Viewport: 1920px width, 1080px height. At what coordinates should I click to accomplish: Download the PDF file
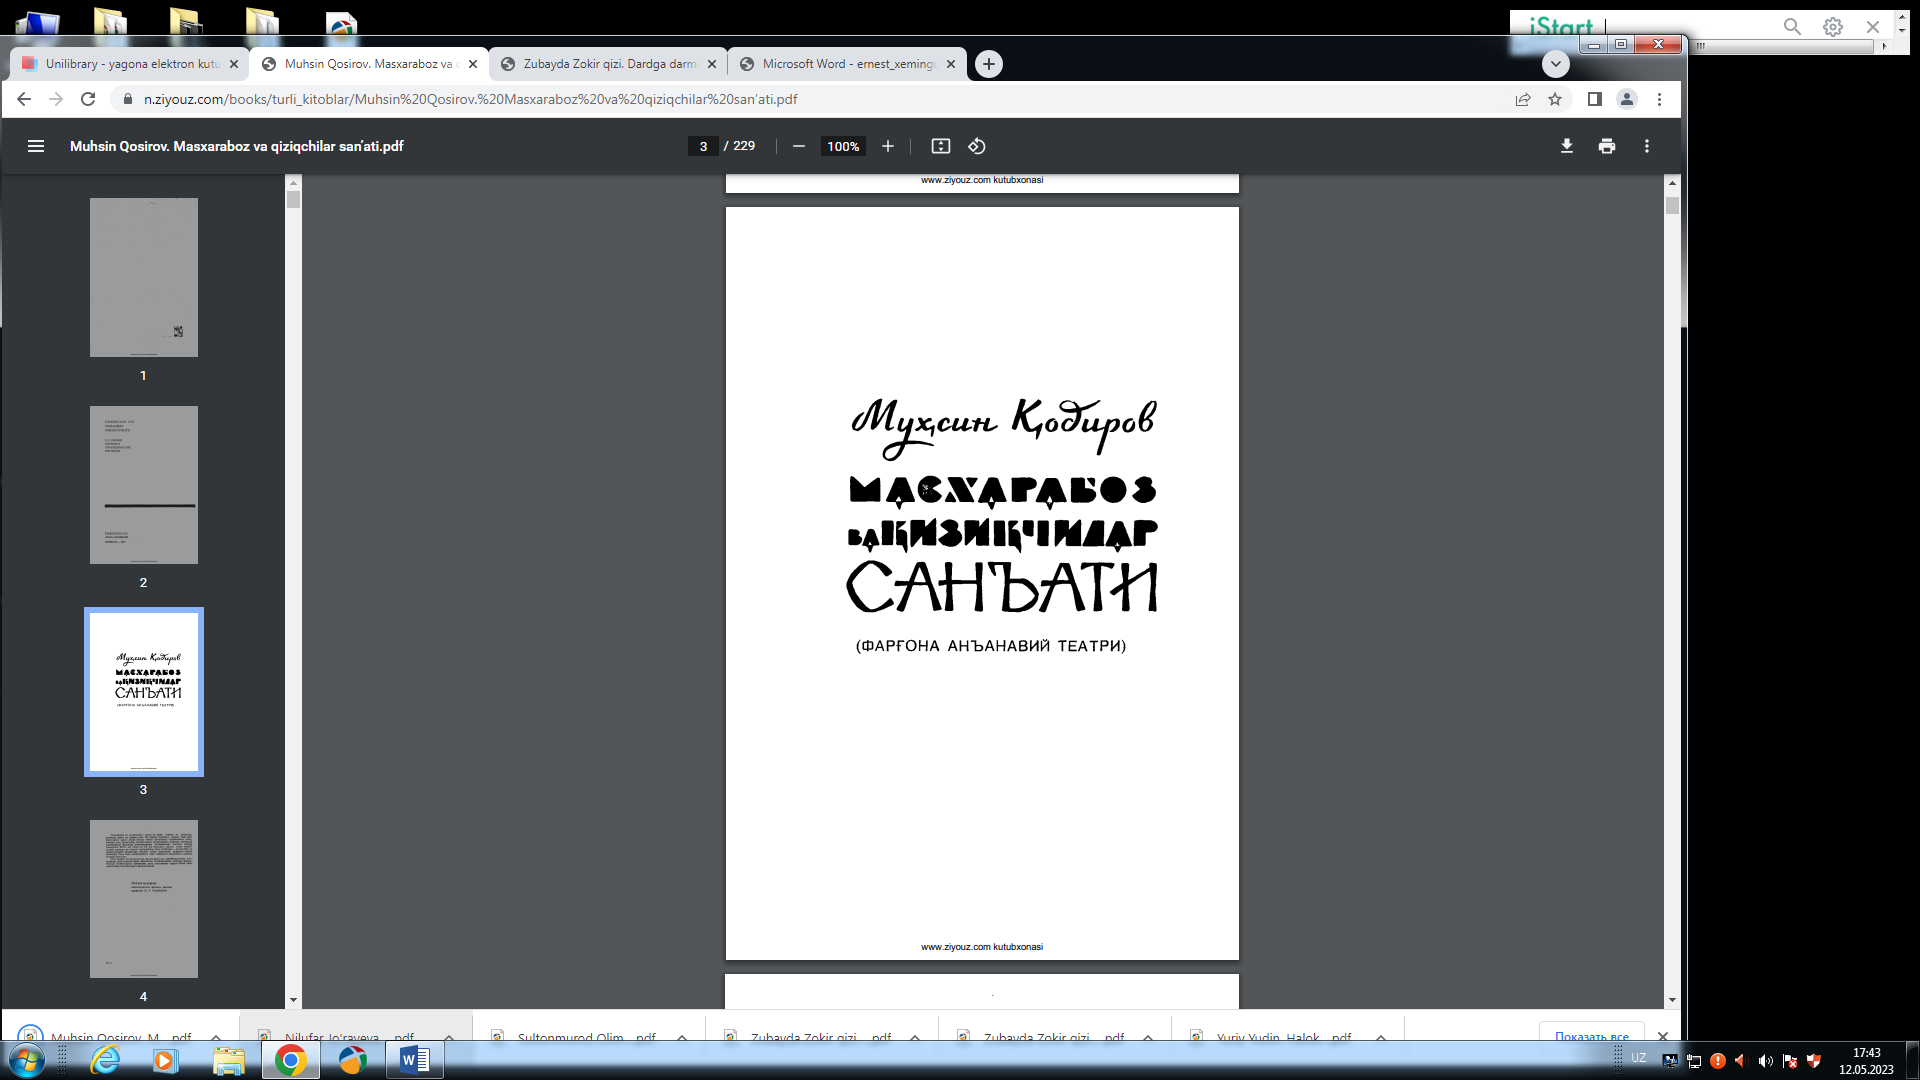coord(1566,146)
